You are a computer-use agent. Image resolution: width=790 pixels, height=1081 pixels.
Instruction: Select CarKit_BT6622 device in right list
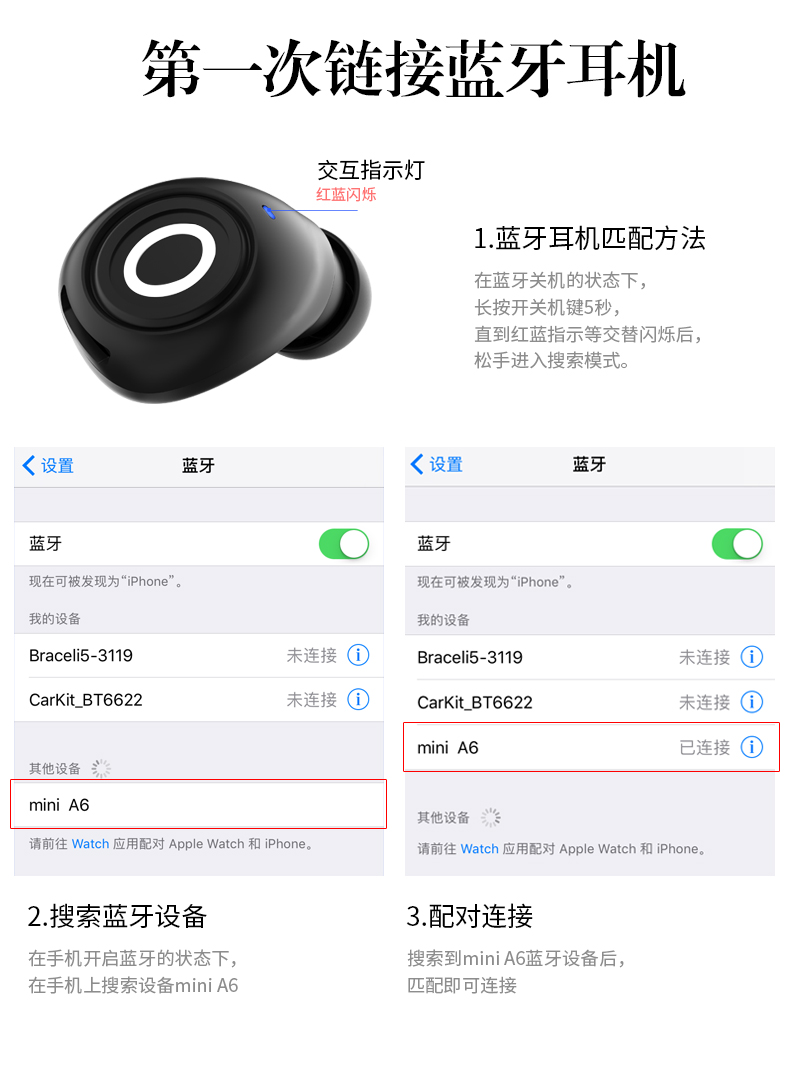[x=590, y=702]
